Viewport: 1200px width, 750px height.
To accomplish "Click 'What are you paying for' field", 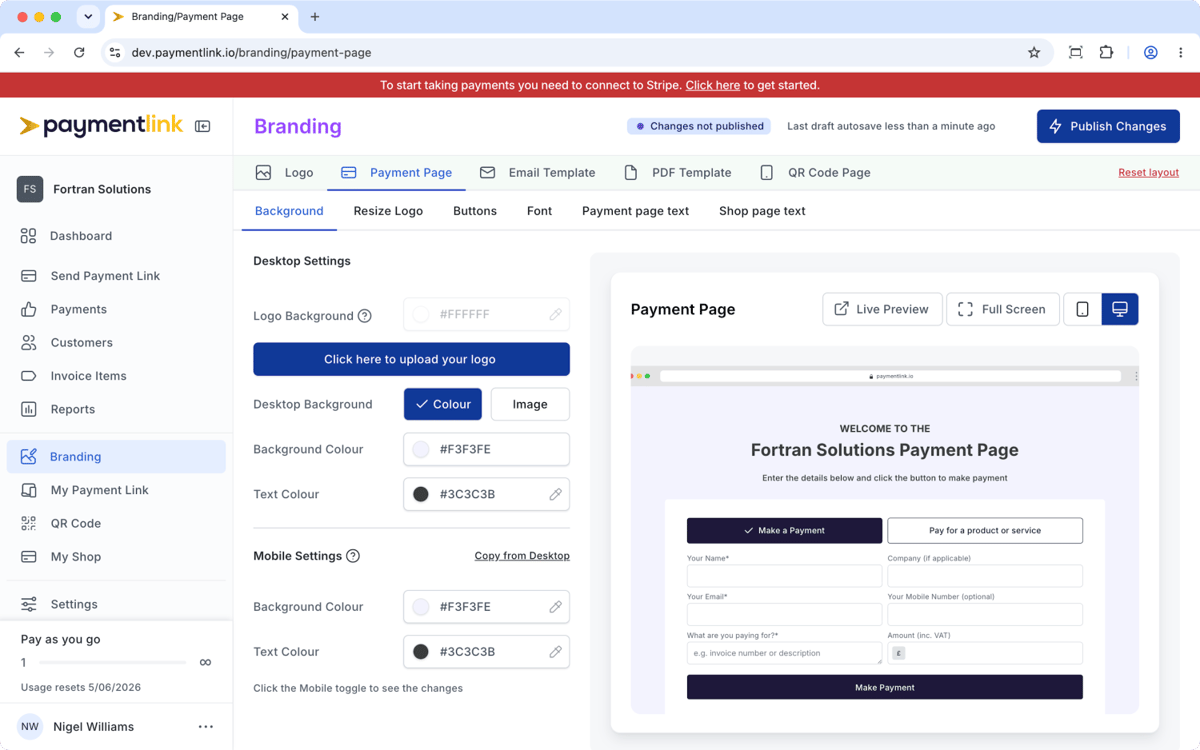I will coord(785,653).
